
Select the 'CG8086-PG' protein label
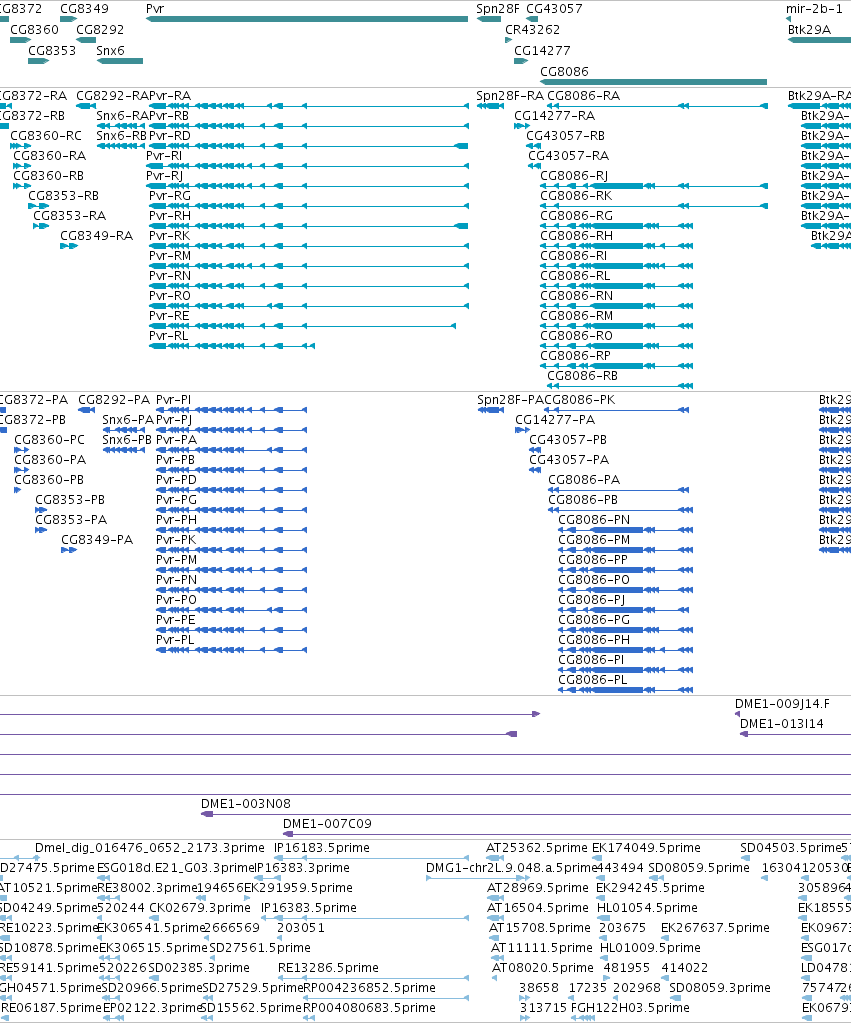click(594, 619)
